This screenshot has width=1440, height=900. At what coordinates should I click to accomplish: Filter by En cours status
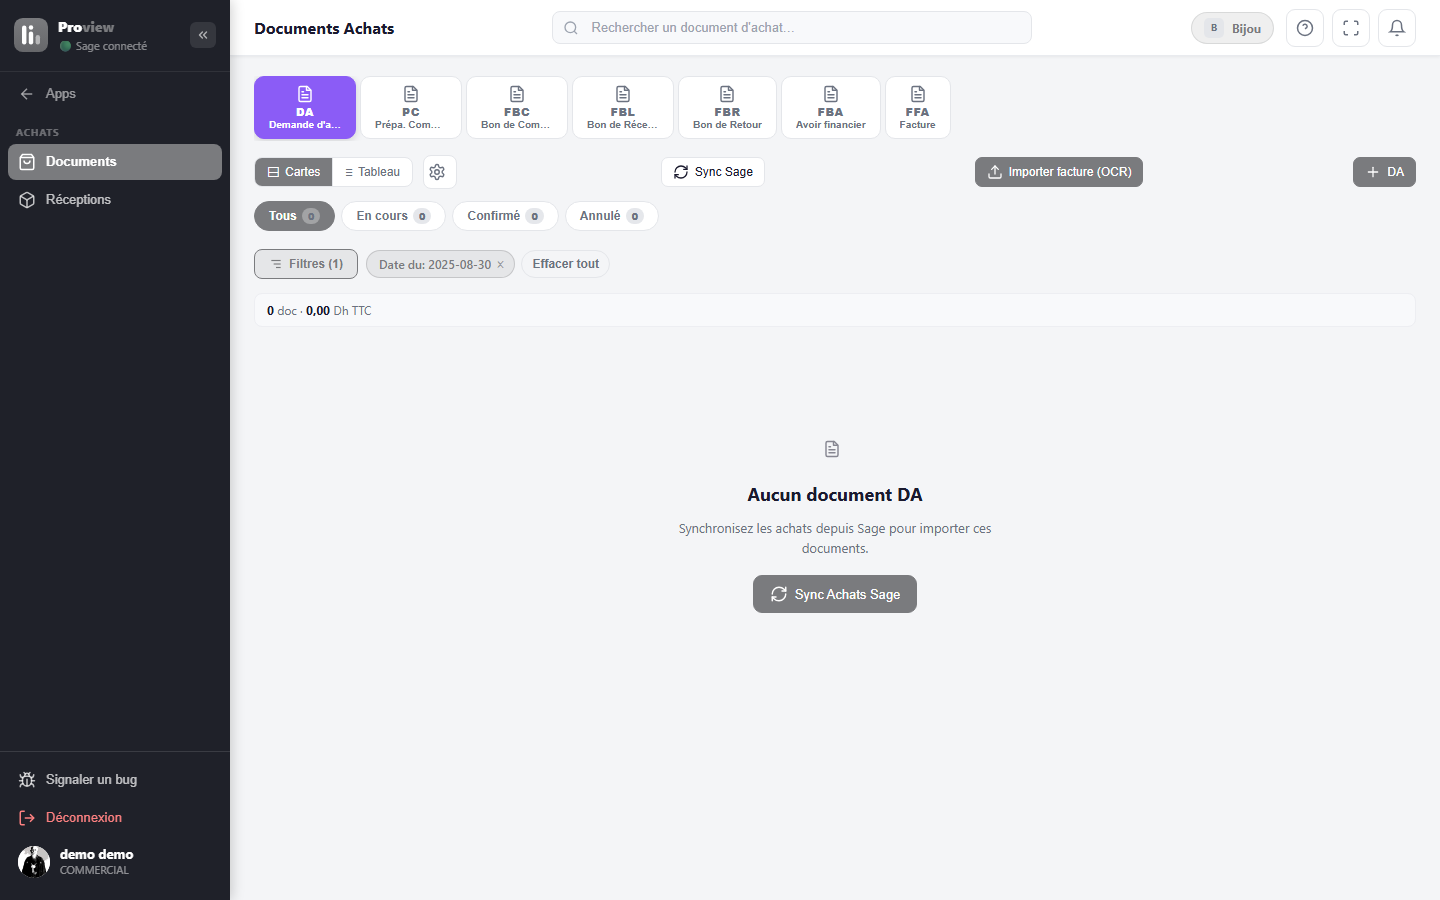tap(393, 216)
